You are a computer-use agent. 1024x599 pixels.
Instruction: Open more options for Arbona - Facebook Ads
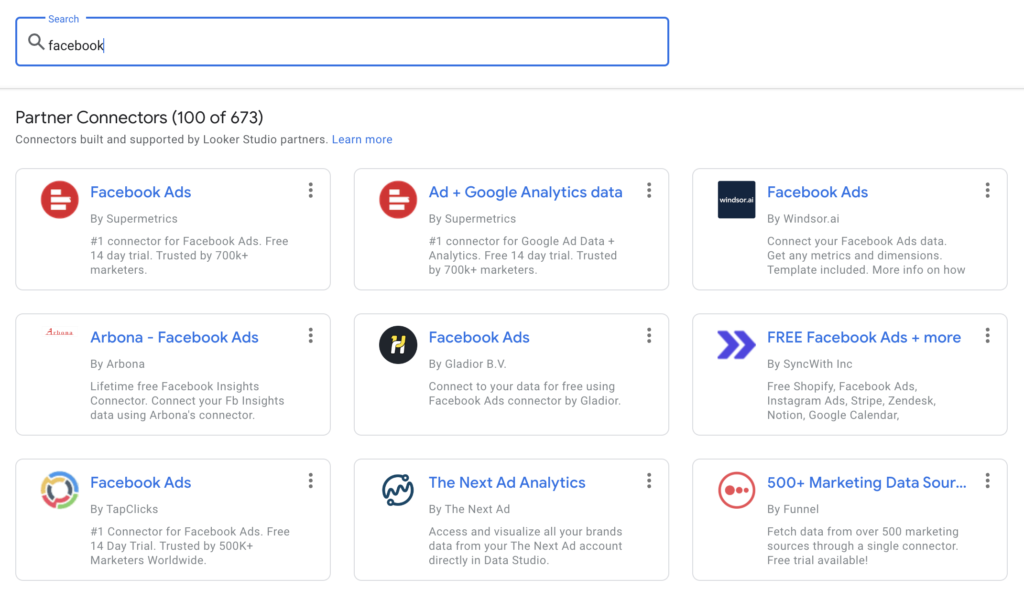tap(311, 335)
